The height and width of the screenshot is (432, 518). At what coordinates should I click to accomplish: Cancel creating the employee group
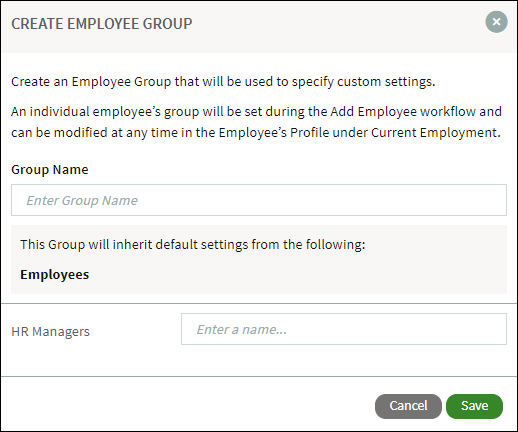click(408, 406)
